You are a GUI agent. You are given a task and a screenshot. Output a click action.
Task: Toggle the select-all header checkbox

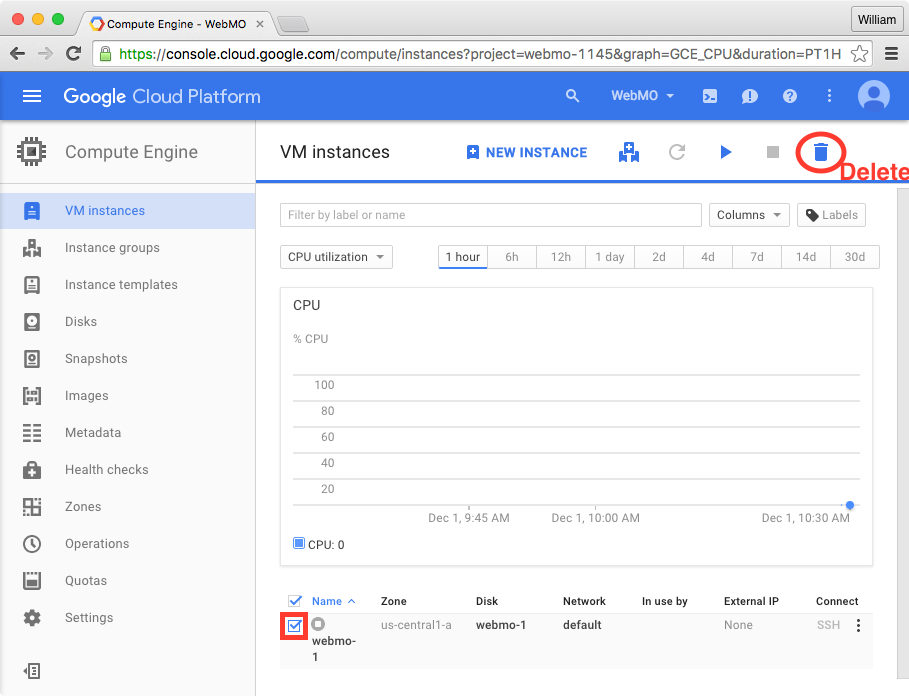[295, 601]
